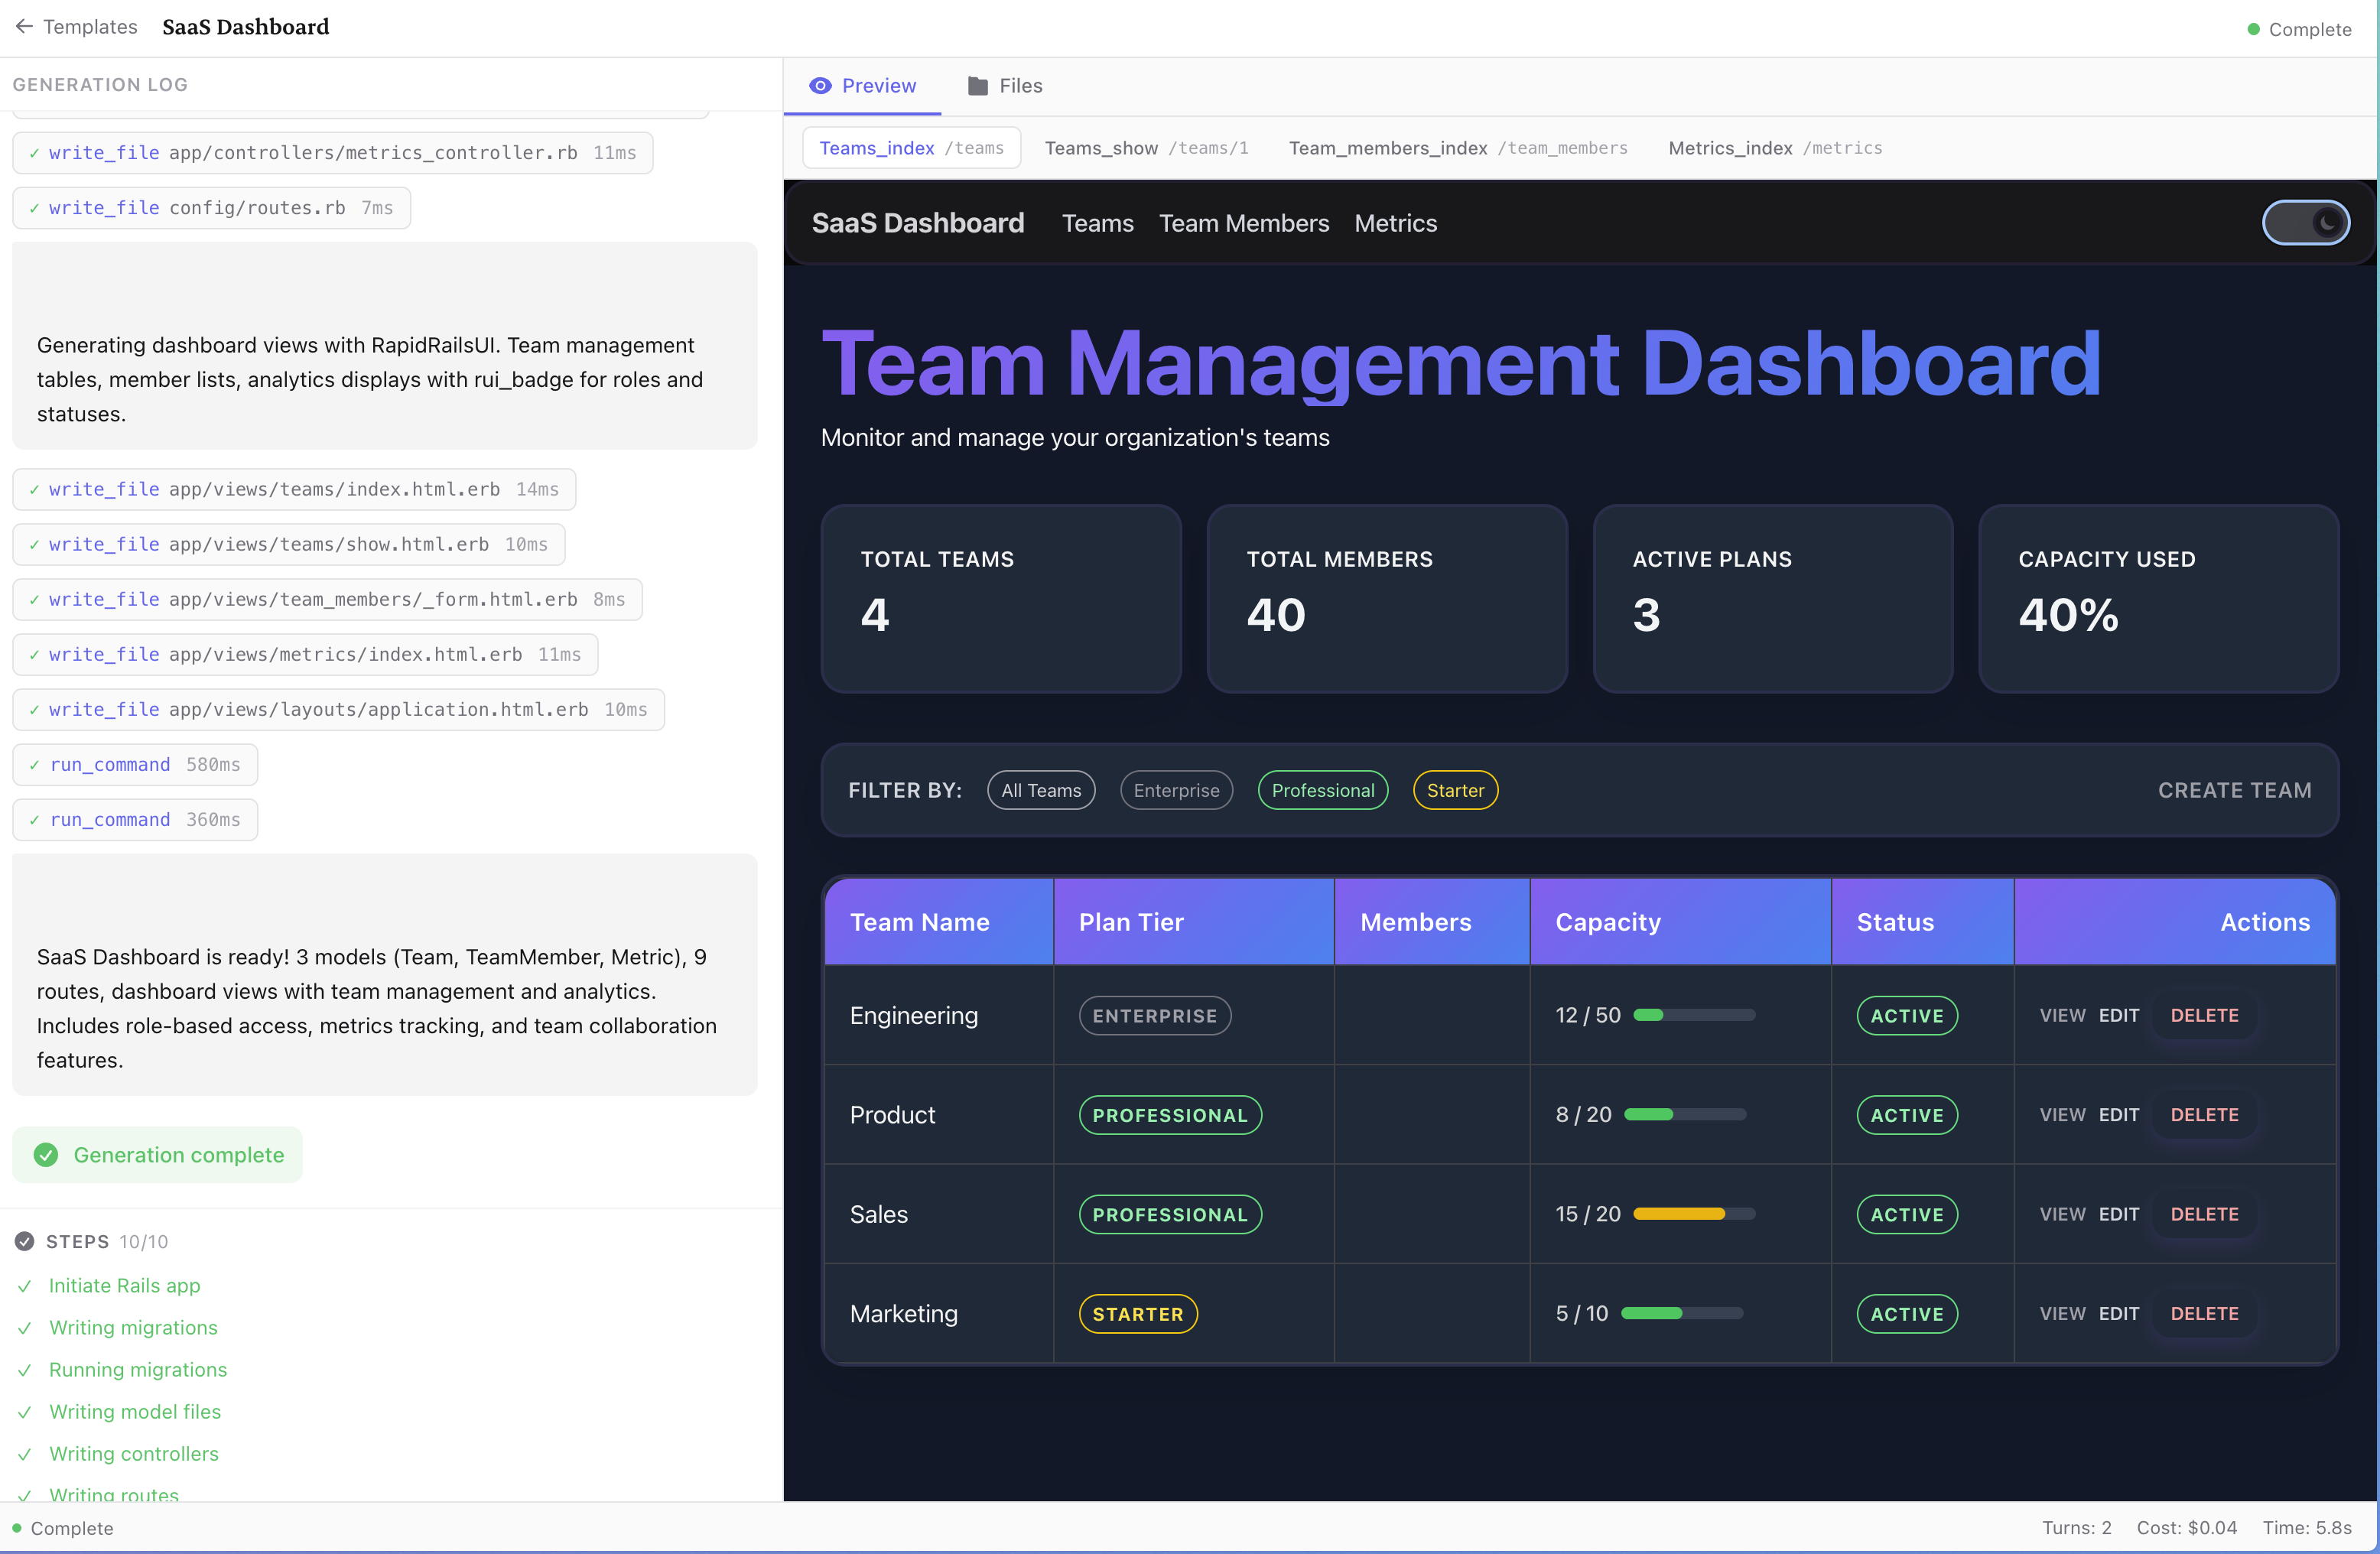Click the back arrow next to Templates

click(x=25, y=26)
